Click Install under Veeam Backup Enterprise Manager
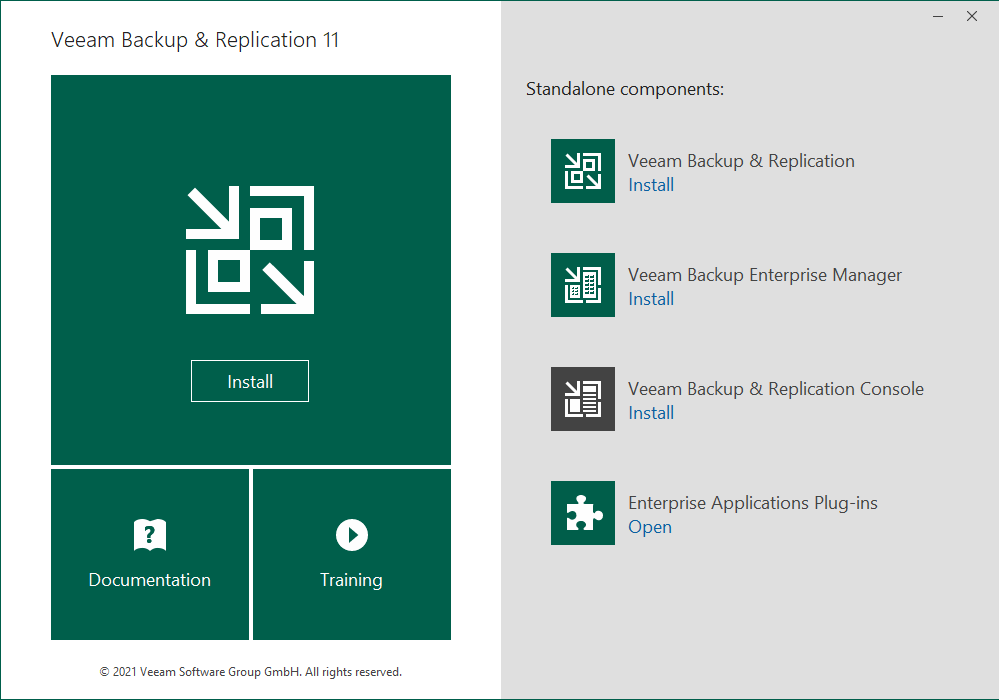The height and width of the screenshot is (700, 999). pyautogui.click(x=651, y=299)
